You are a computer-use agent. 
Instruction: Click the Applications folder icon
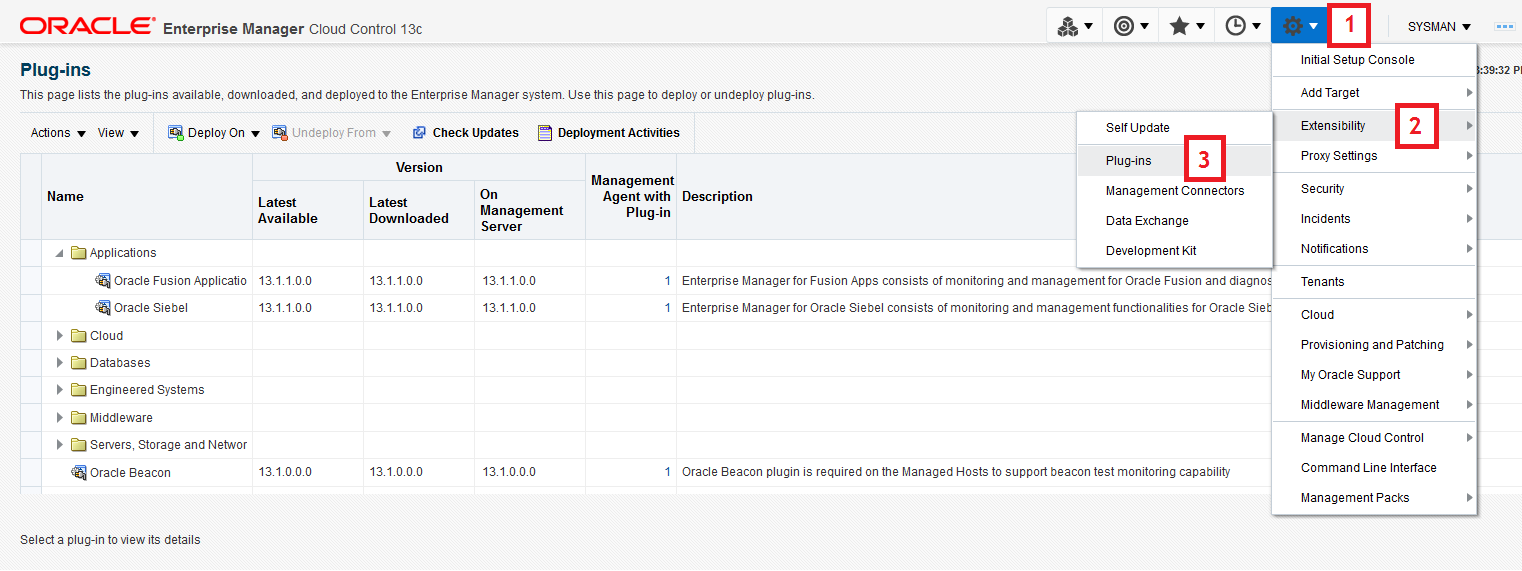pyautogui.click(x=79, y=253)
